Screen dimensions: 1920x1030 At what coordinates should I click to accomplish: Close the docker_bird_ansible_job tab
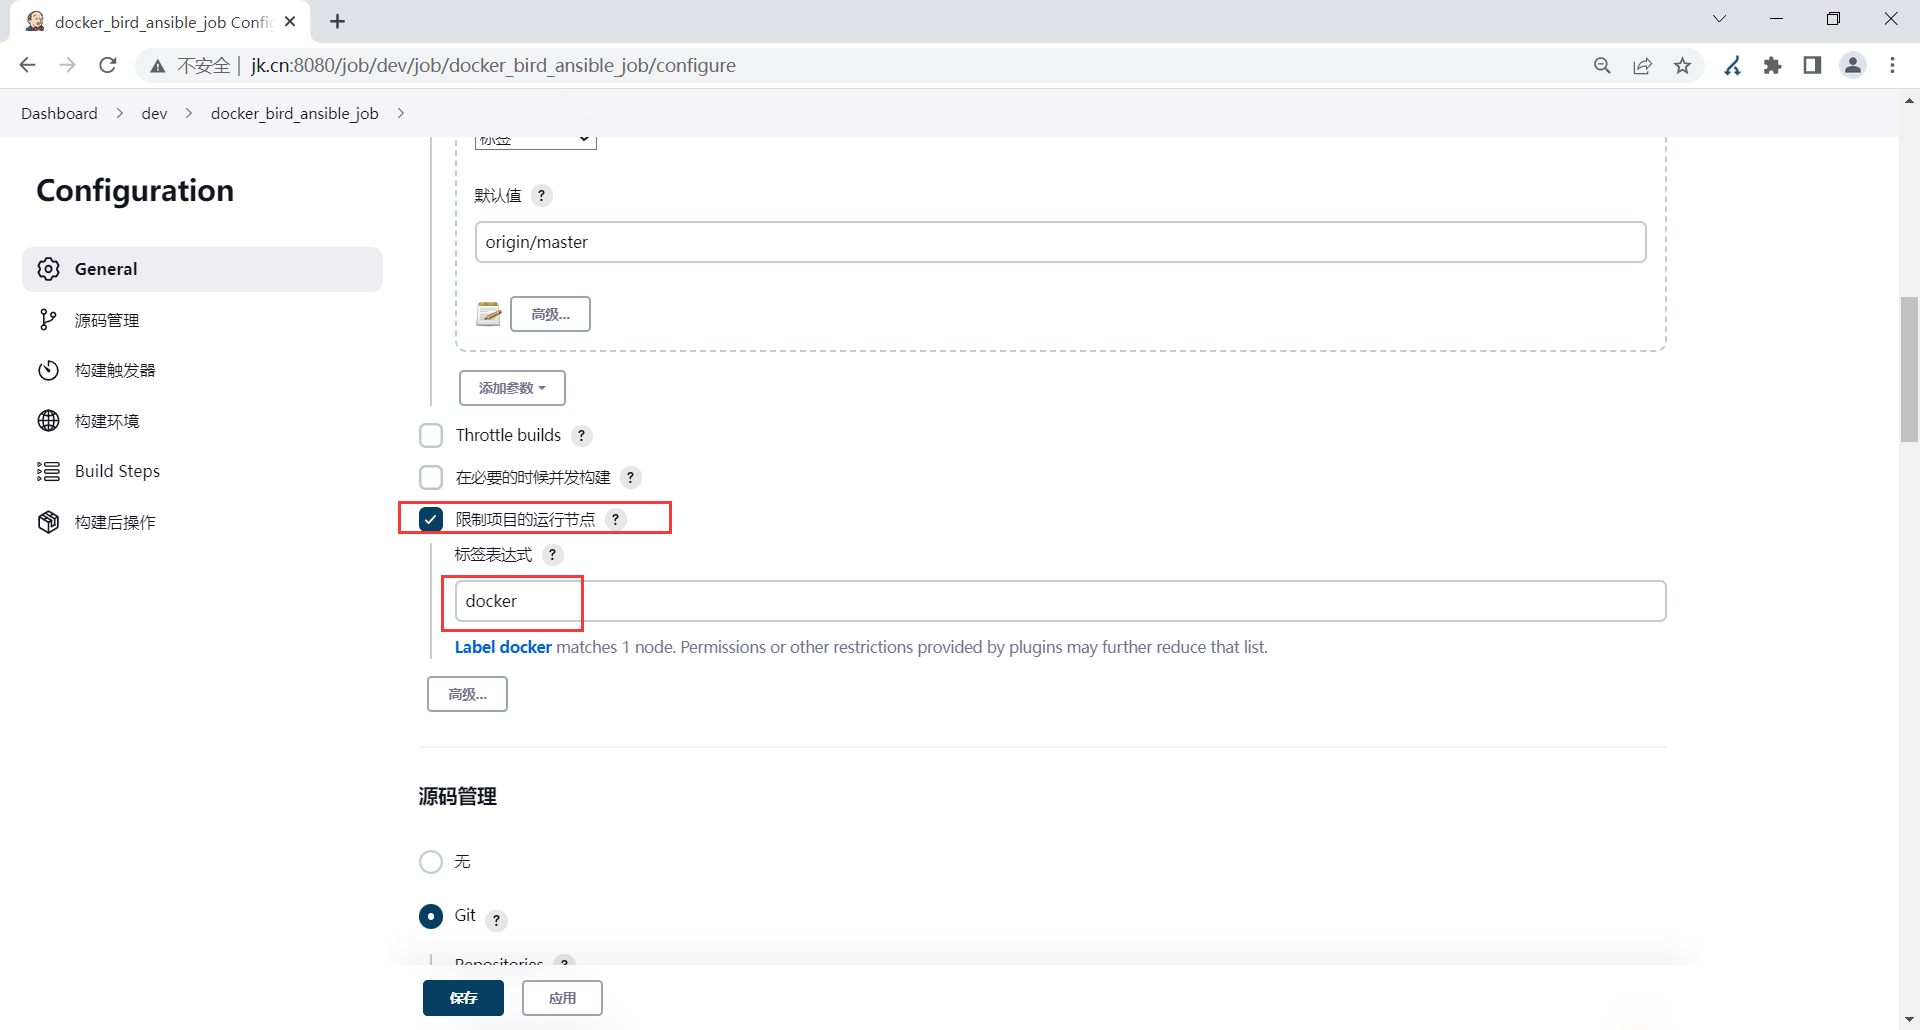coord(290,21)
